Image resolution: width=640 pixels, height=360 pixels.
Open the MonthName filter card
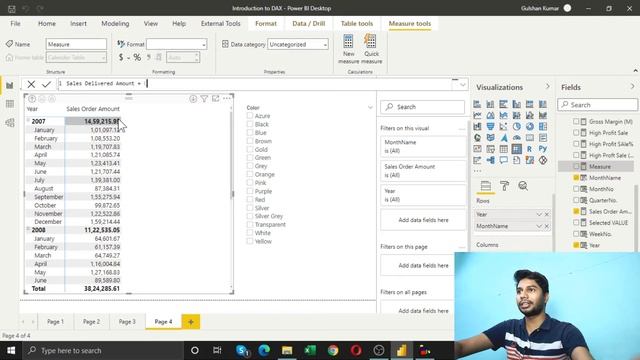coord(423,147)
